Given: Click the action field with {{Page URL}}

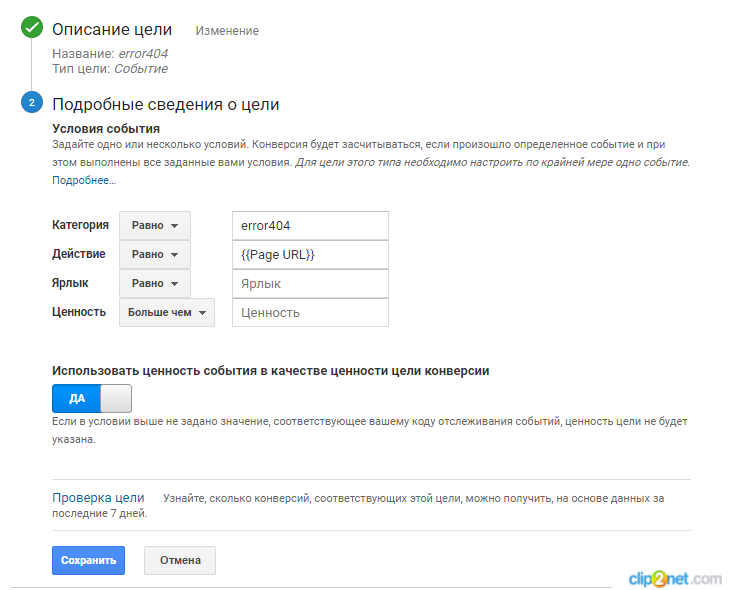Looking at the screenshot, I should pyautogui.click(x=310, y=255).
